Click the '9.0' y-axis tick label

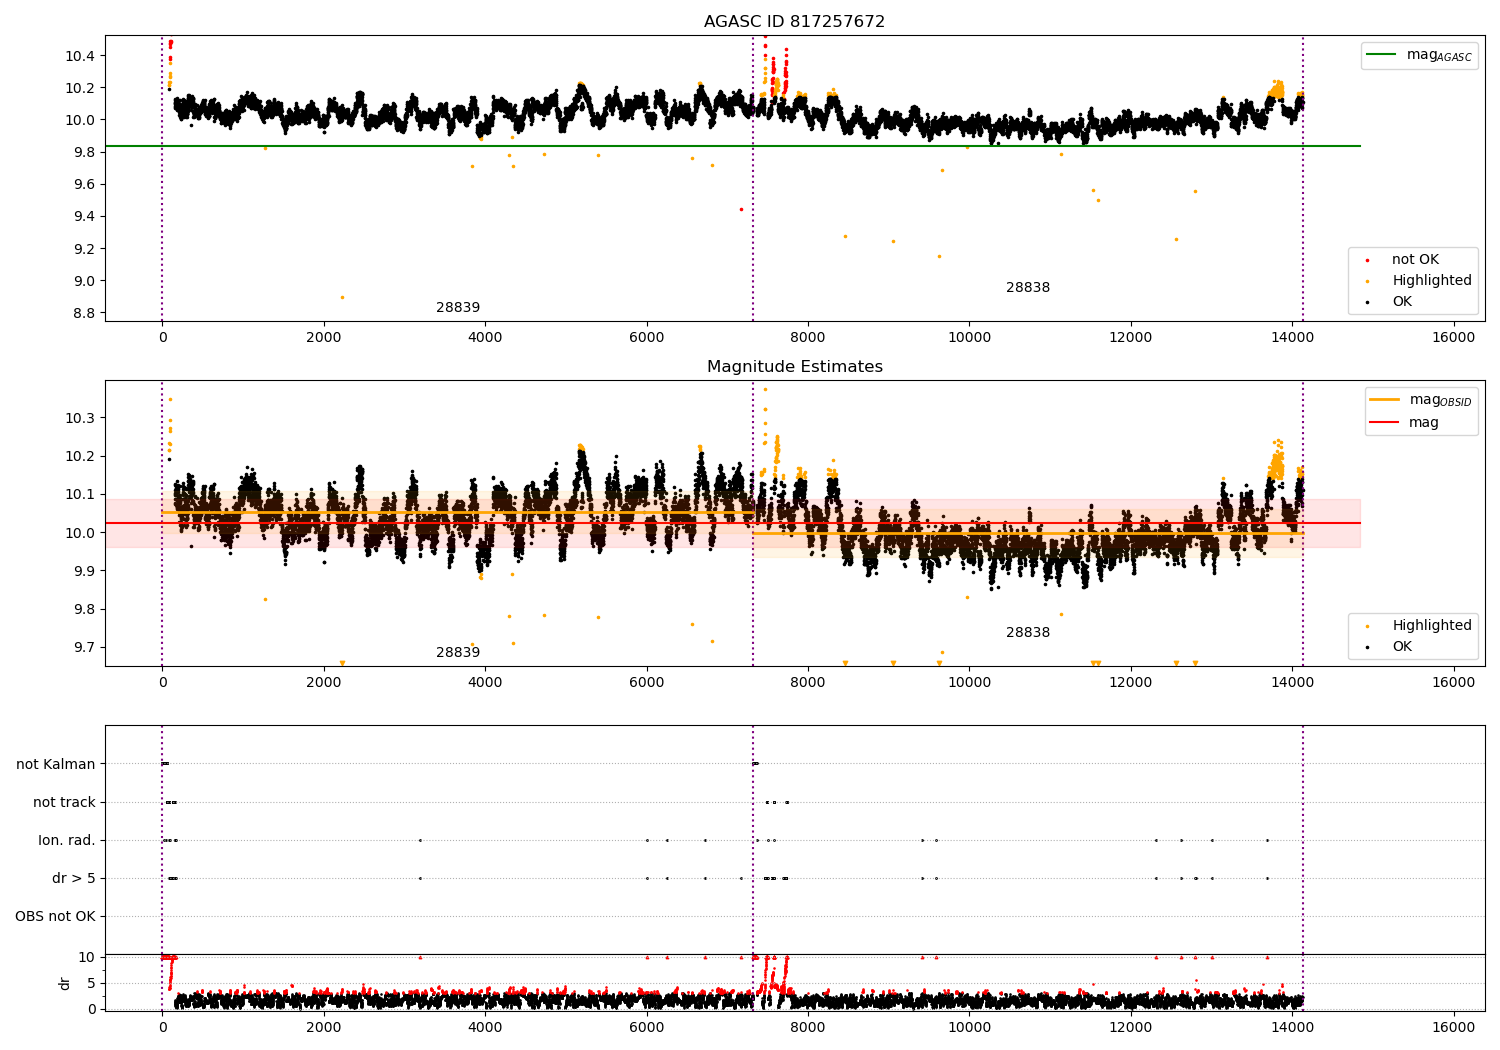pos(84,281)
